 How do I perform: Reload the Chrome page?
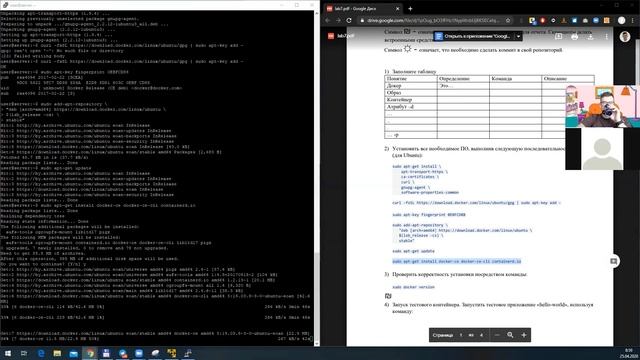[349, 20]
